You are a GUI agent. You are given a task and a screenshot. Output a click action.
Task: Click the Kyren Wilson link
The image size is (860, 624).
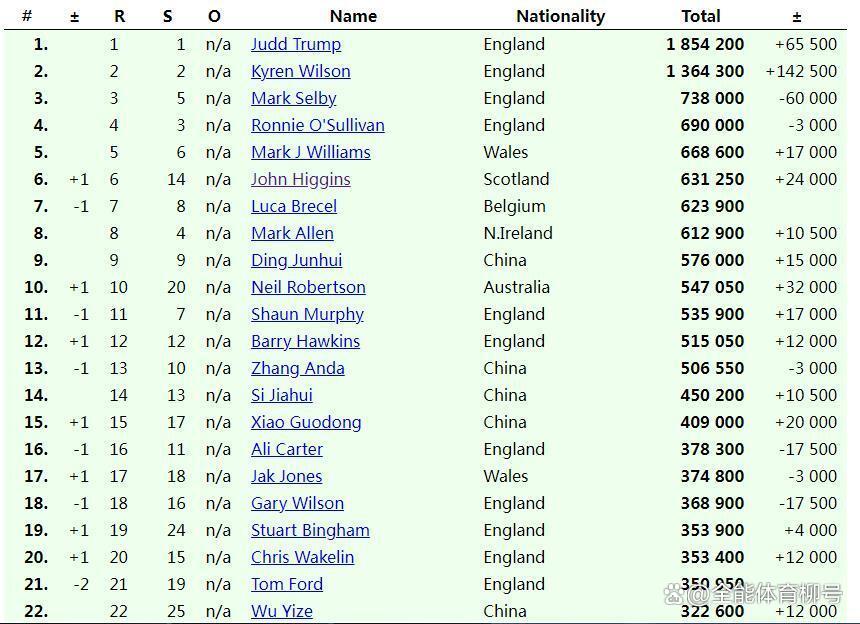[x=300, y=71]
